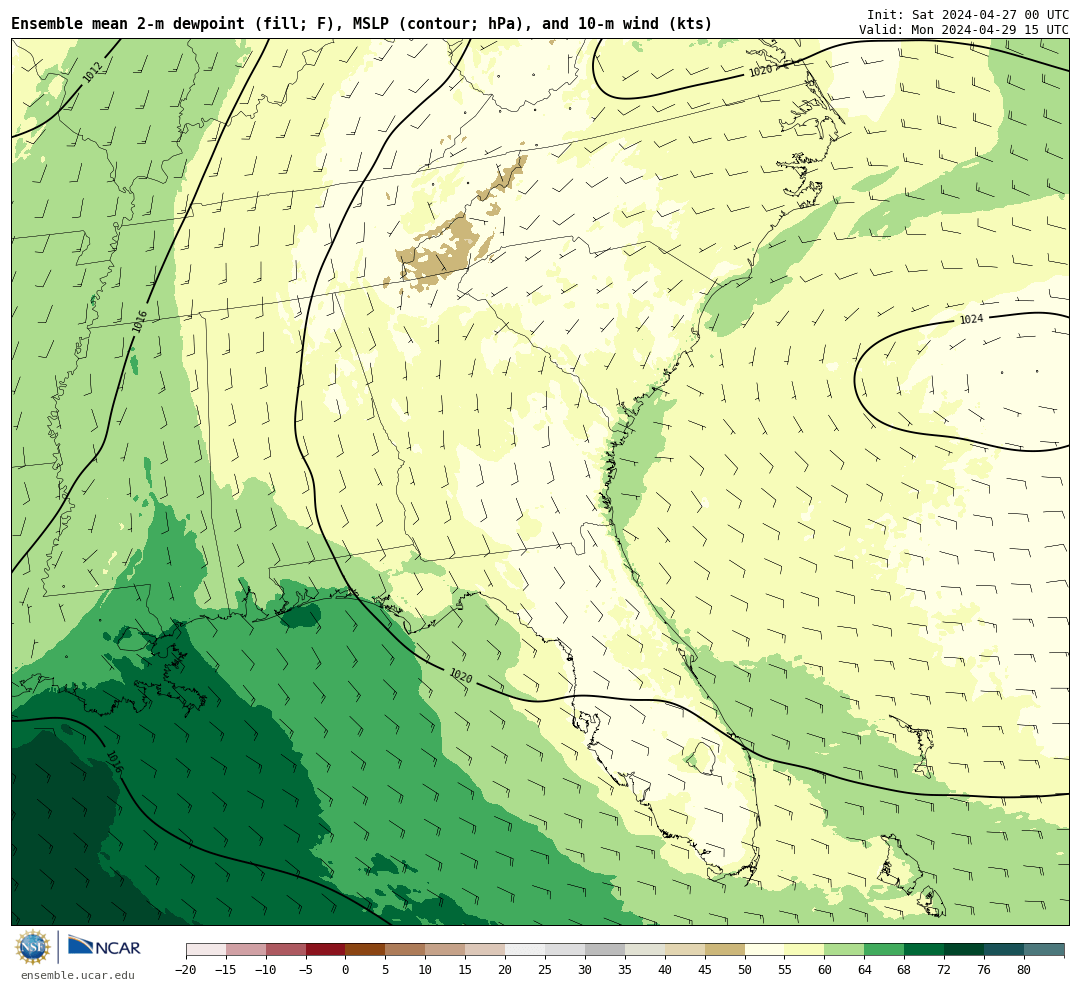This screenshot has width=1080, height=988.
Task: Pick the 64 to 68 medium green swatch
Action: tap(885, 949)
